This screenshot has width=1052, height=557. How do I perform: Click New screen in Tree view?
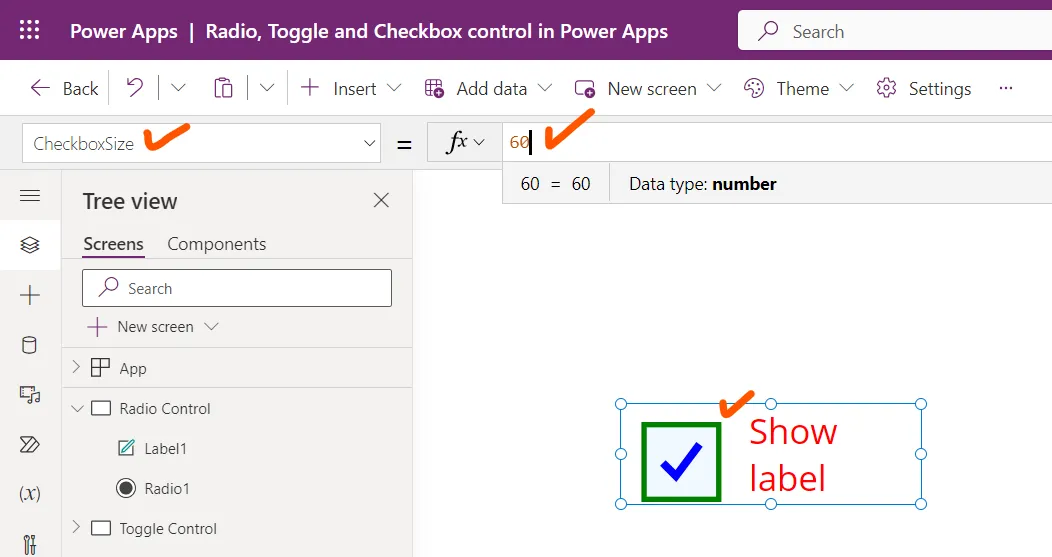140,327
